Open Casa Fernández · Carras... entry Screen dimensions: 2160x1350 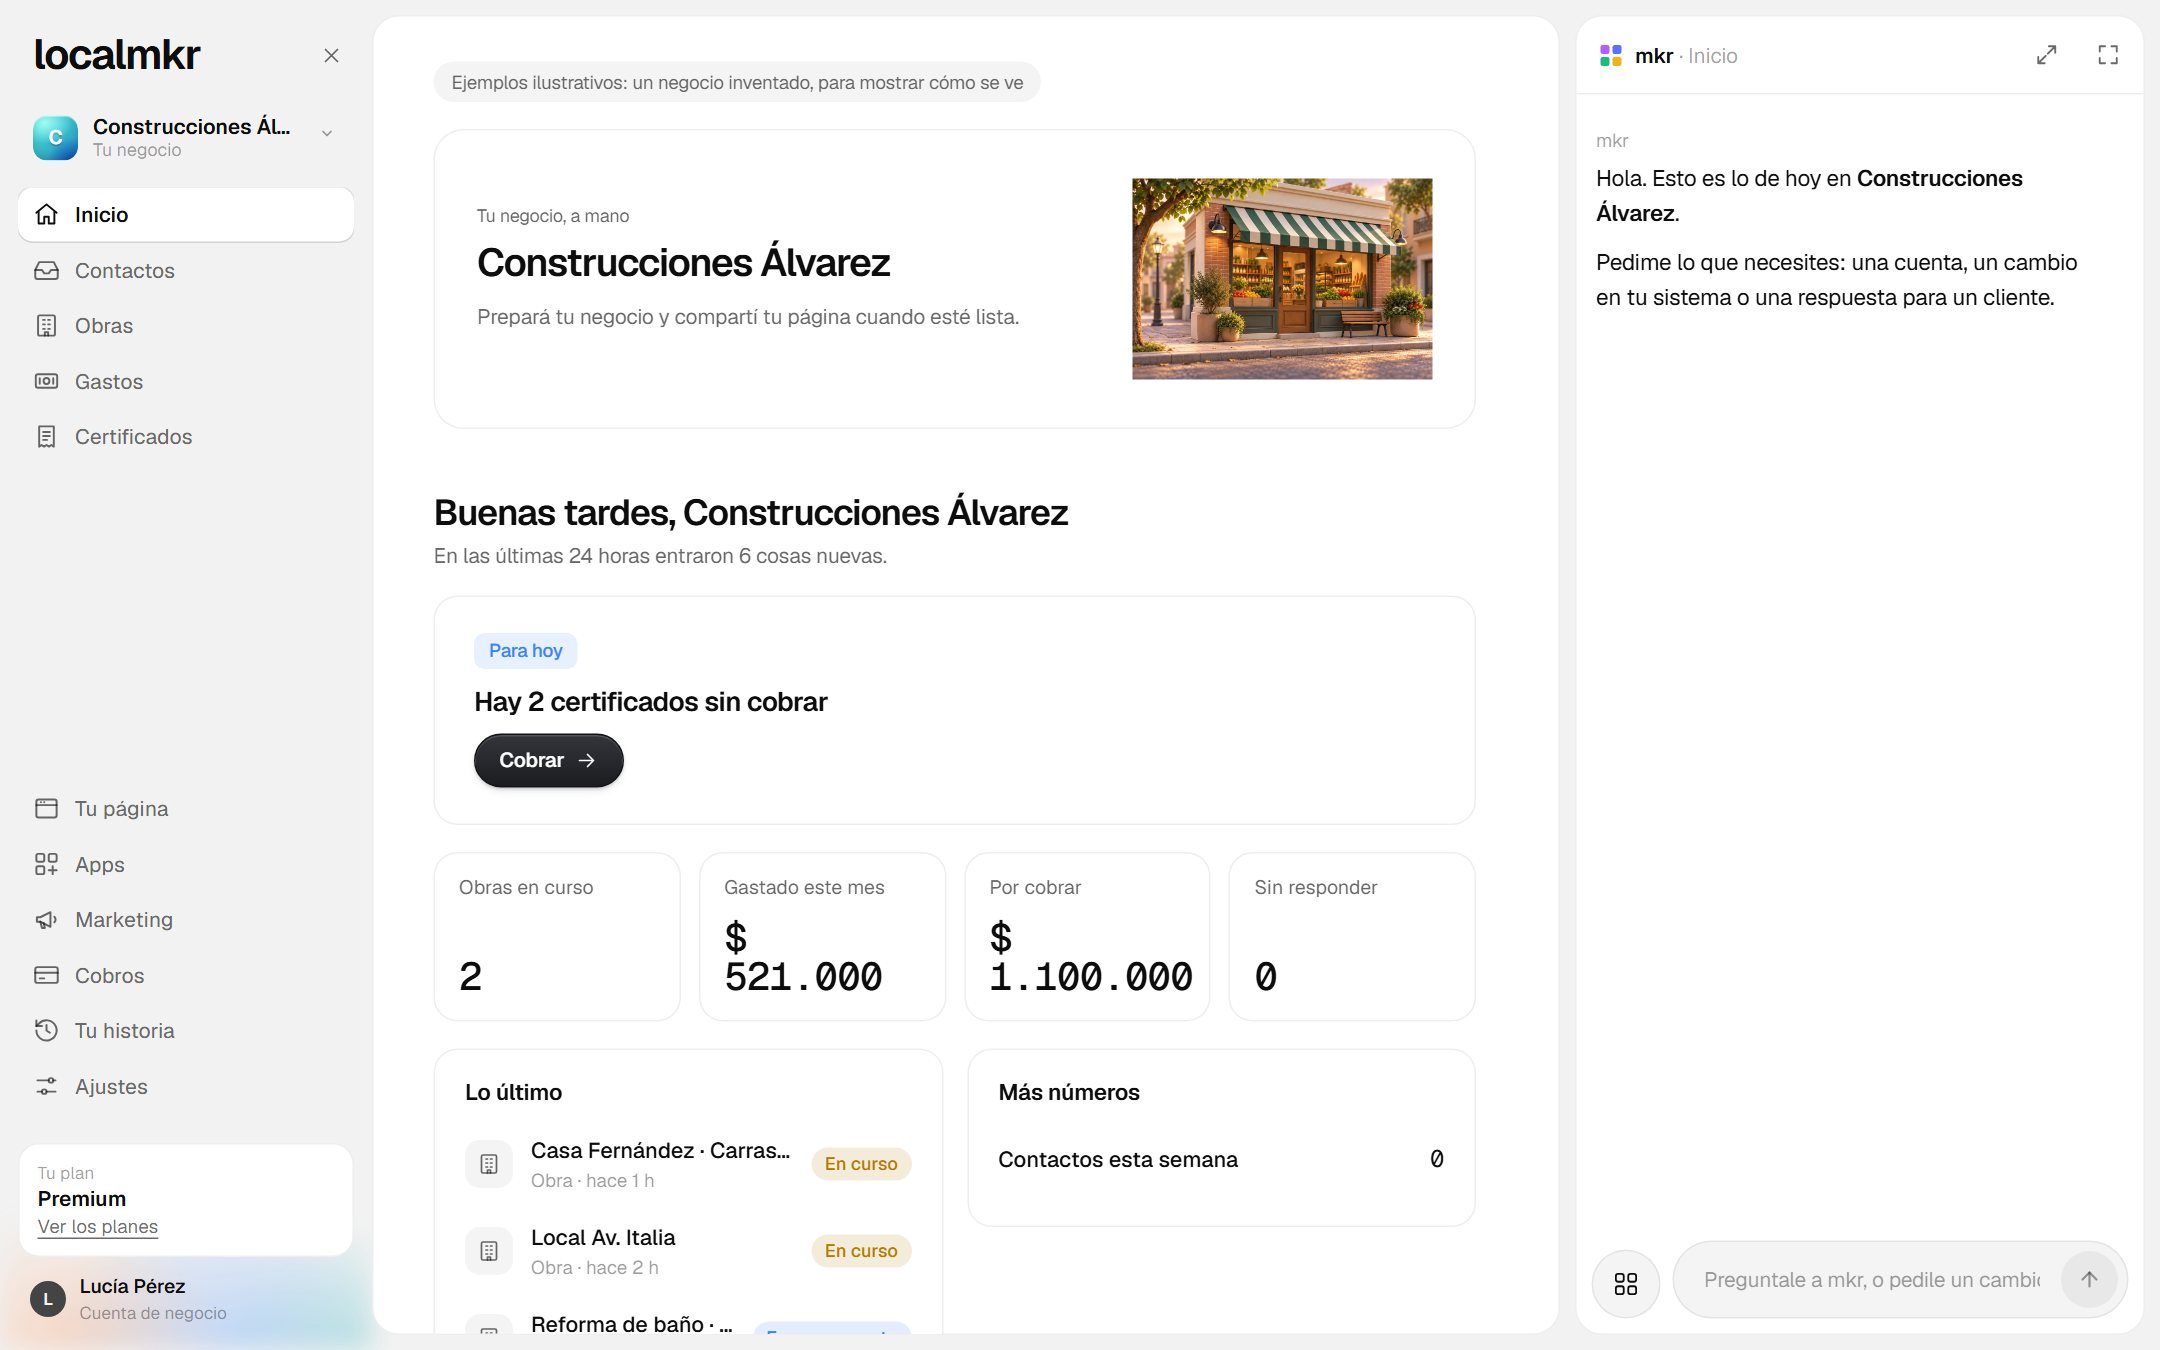pyautogui.click(x=688, y=1164)
